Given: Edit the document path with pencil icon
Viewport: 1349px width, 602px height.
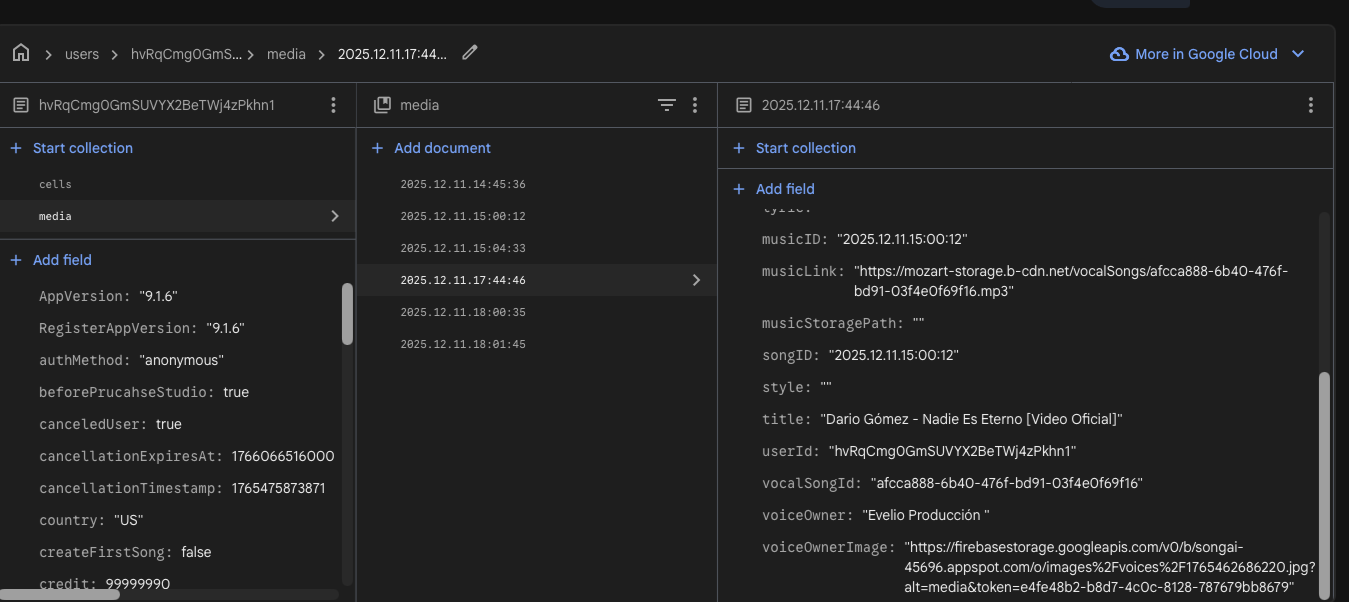Looking at the screenshot, I should [470, 53].
